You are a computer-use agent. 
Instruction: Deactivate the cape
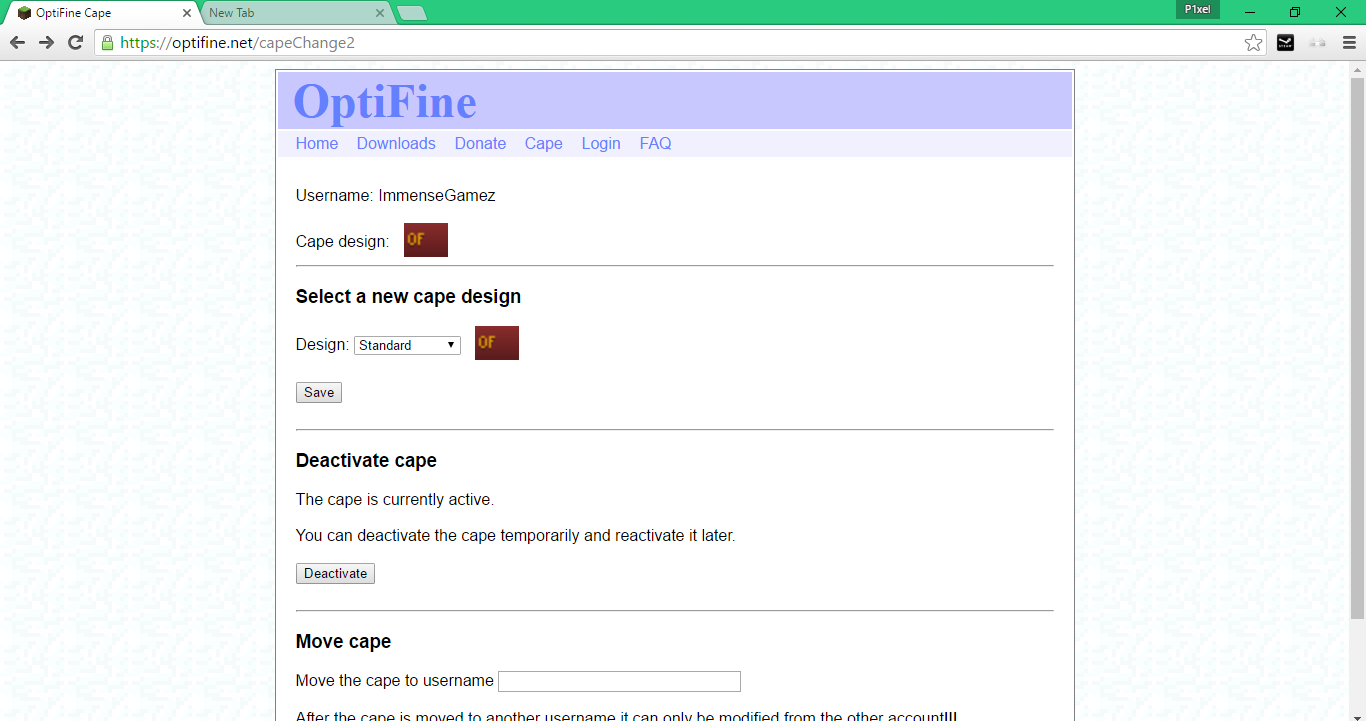335,573
